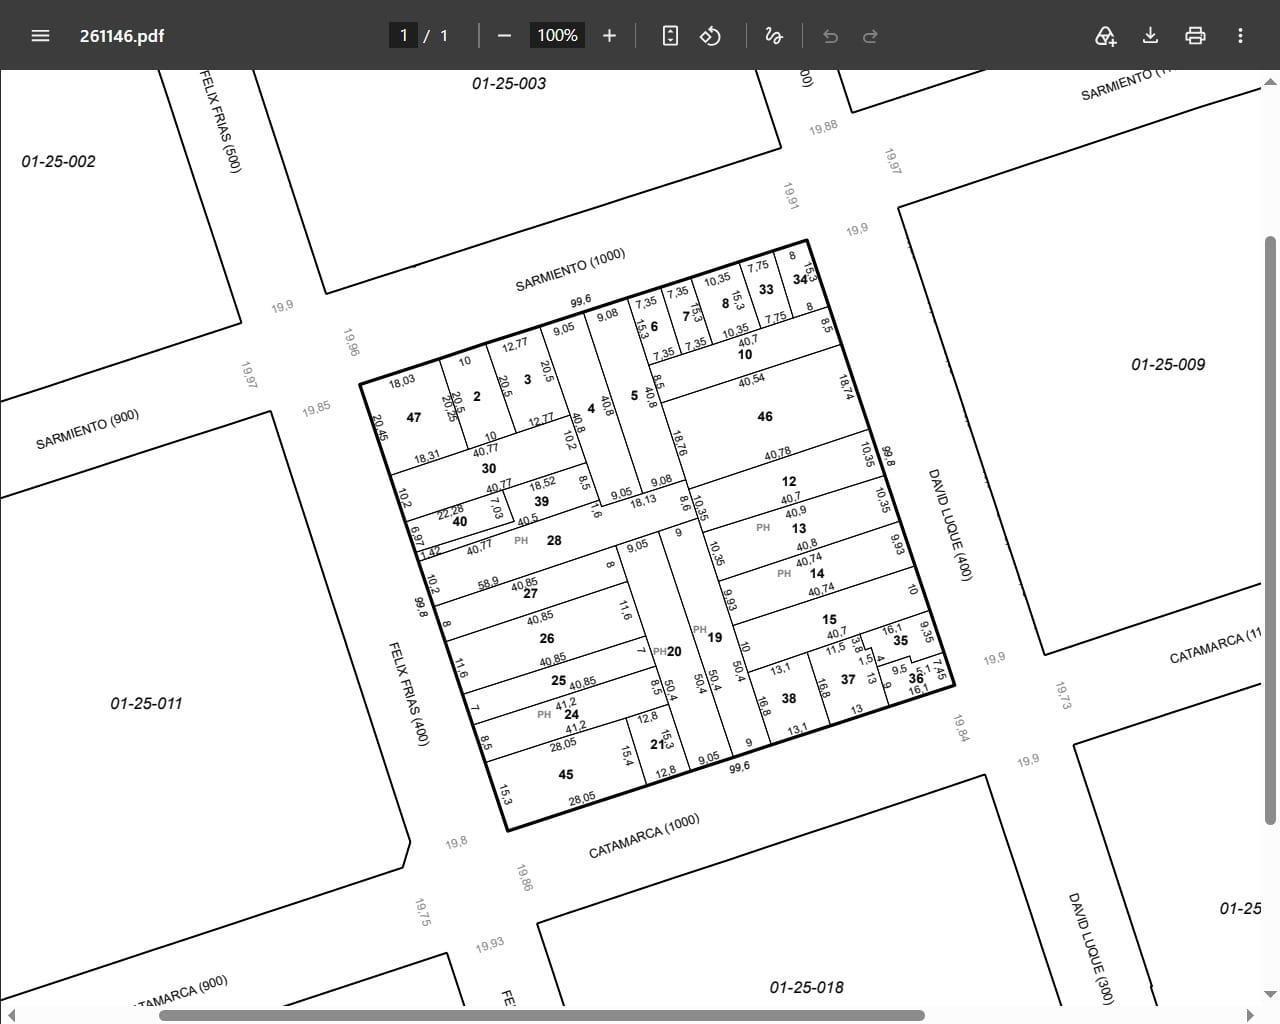Save the PDF to Google Drive
Image resolution: width=1280 pixels, height=1024 pixels.
(x=1105, y=36)
